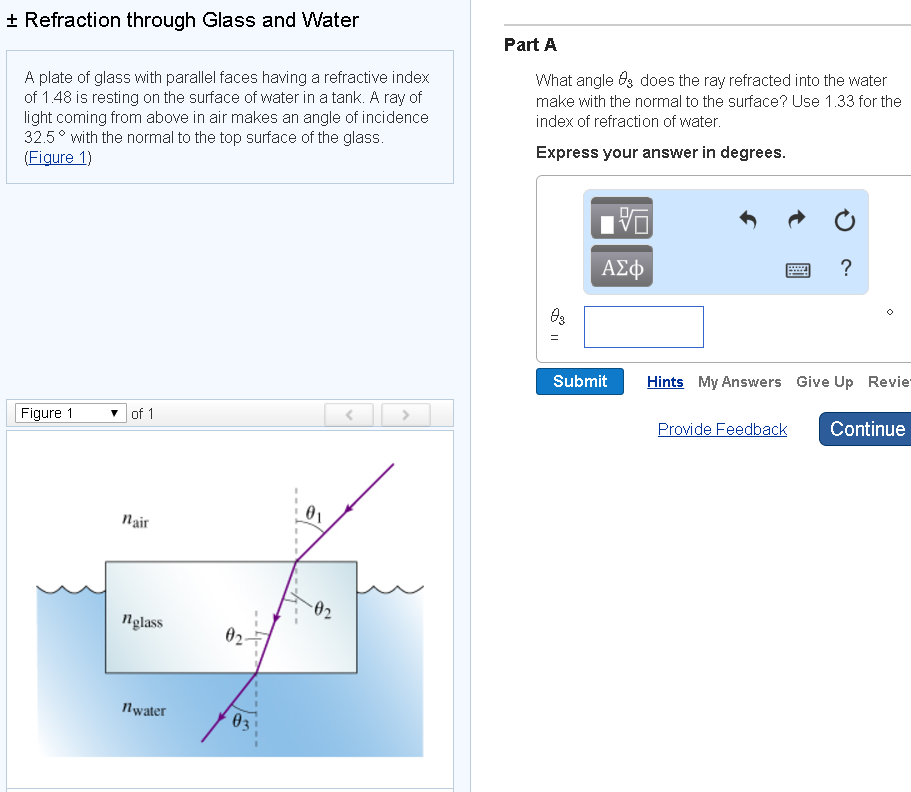The height and width of the screenshot is (792, 911).
Task: Give Up on Part A
Action: tap(824, 382)
